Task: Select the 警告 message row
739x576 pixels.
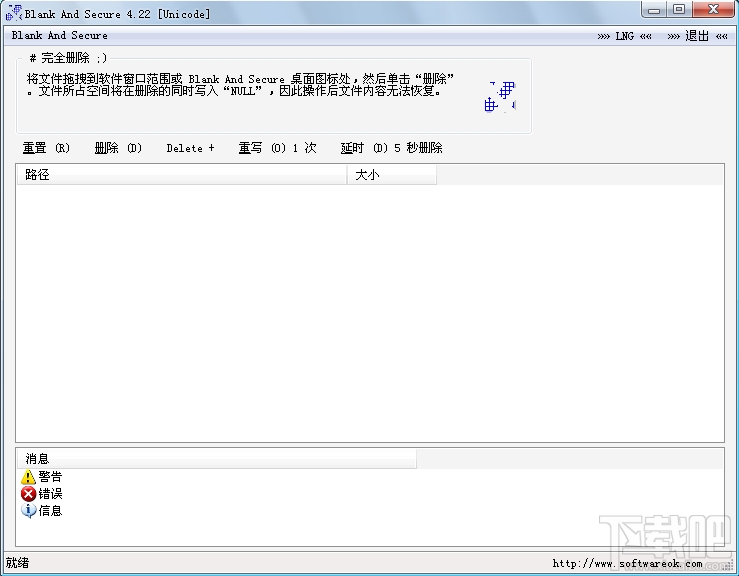Action: [x=42, y=477]
